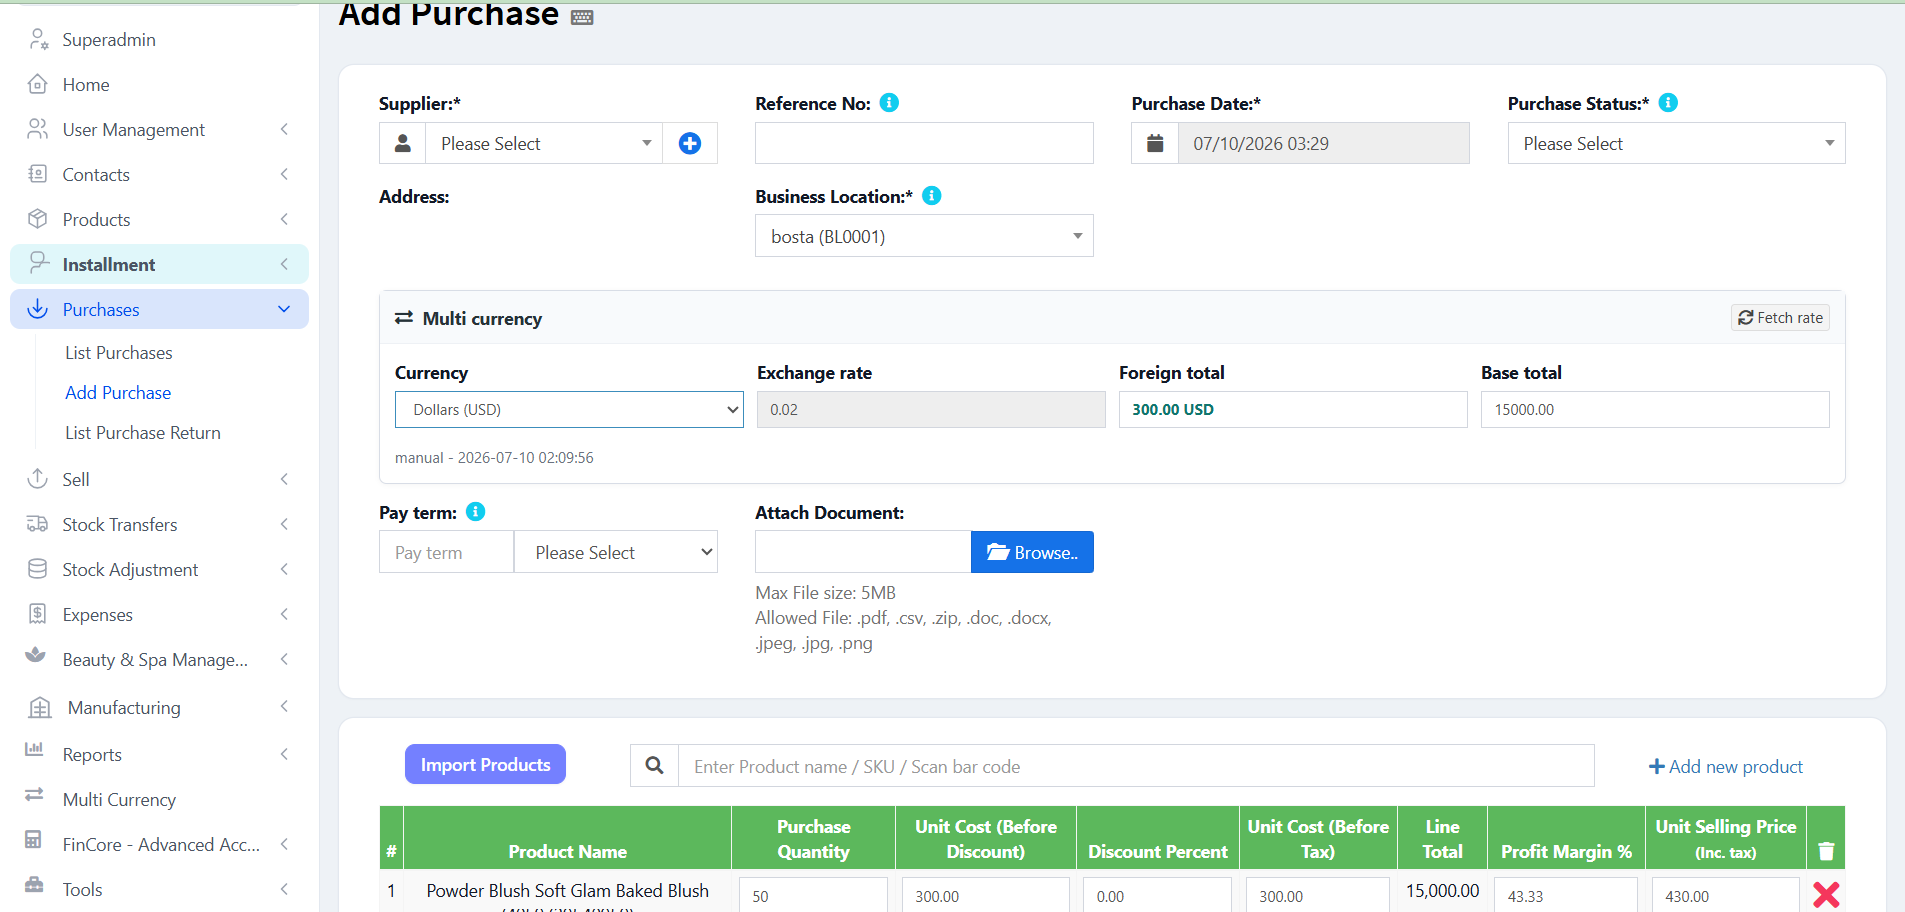Open the Business Location bosta dropdown
Viewport: 1905px width, 912px height.
(x=924, y=236)
